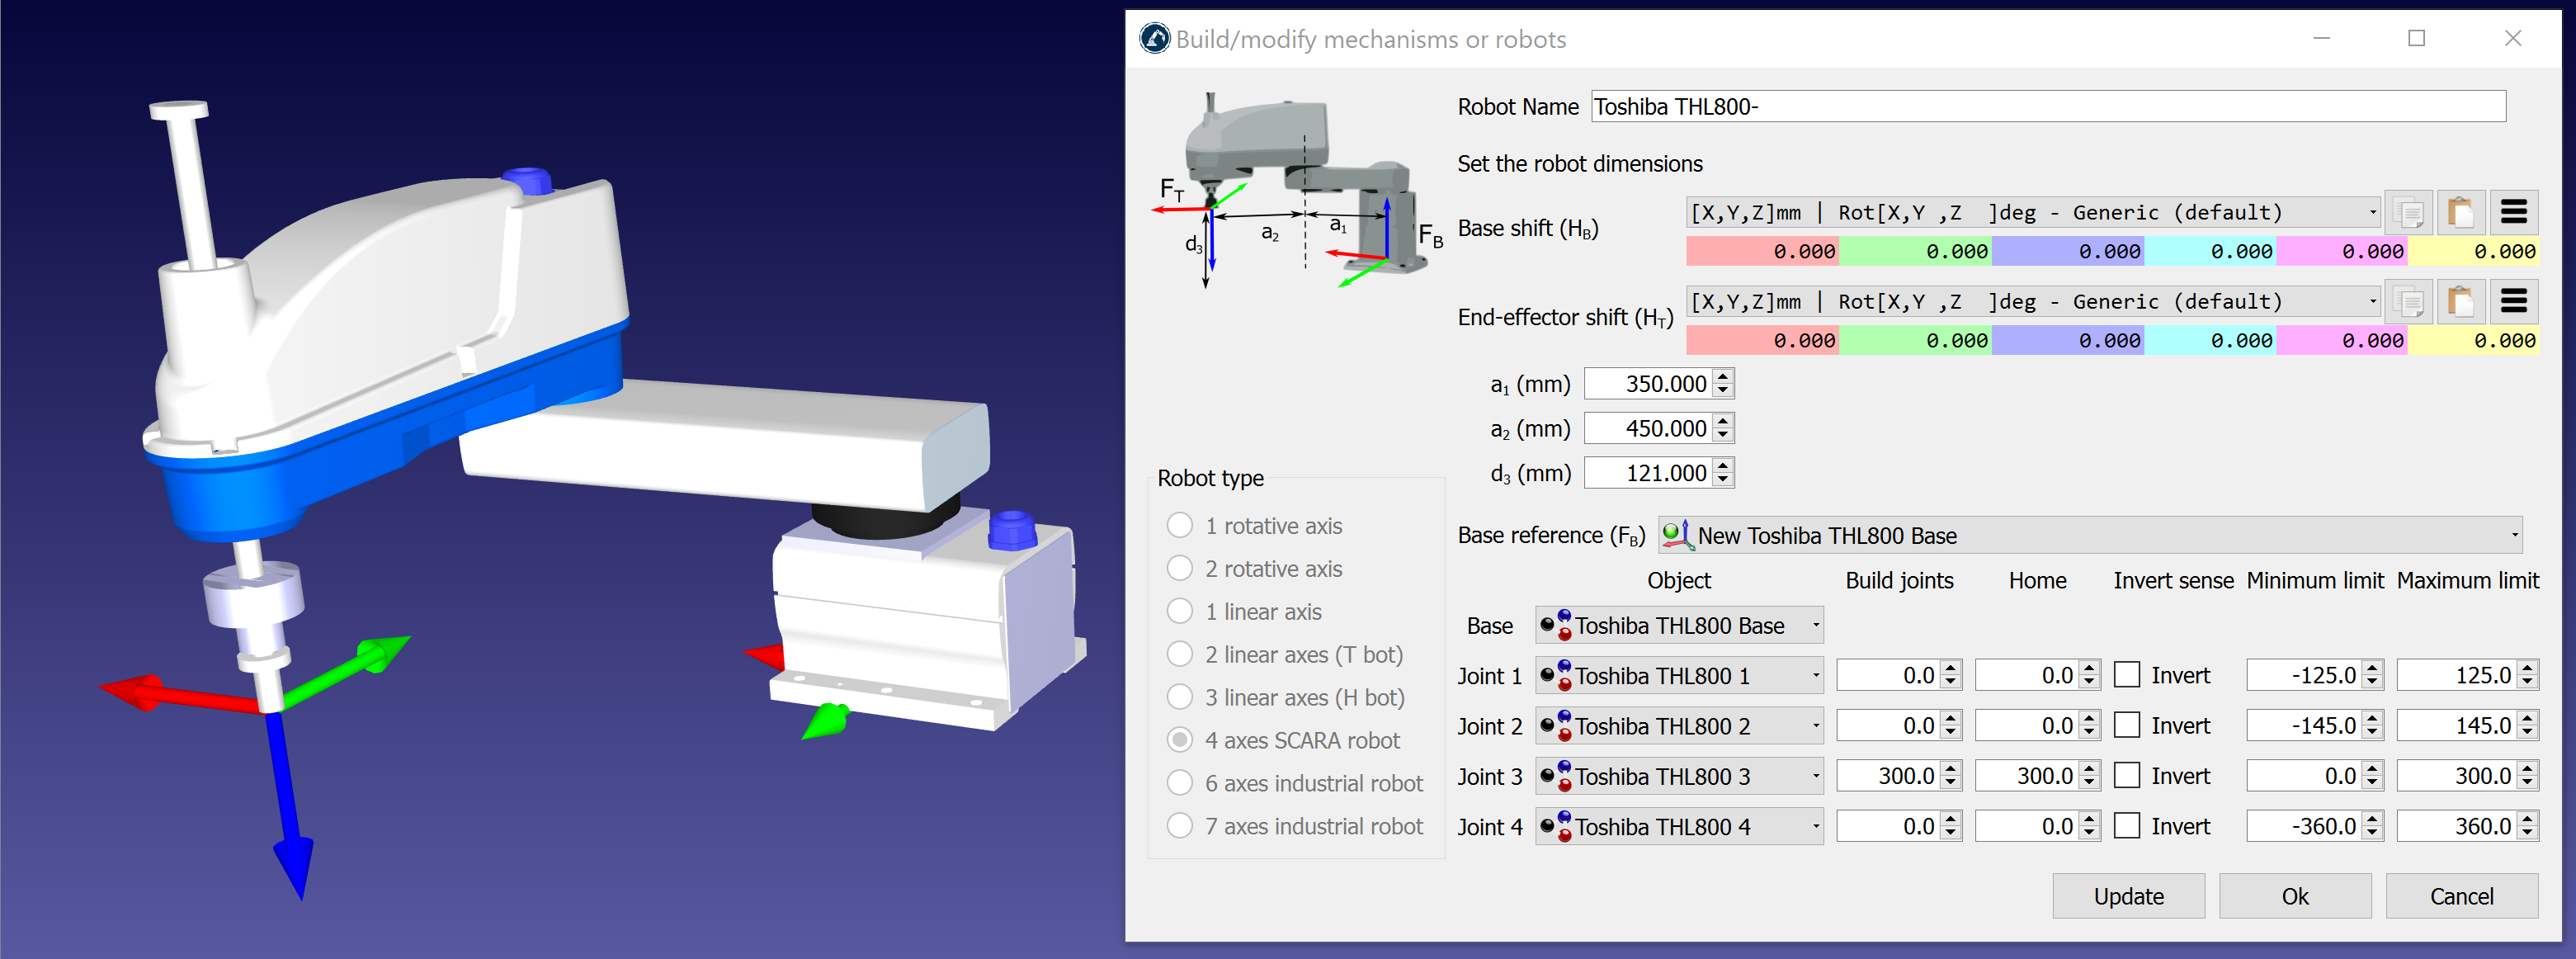Open the Joint 3 object dropdown
Screen dimensions: 2576x959
(1679, 776)
